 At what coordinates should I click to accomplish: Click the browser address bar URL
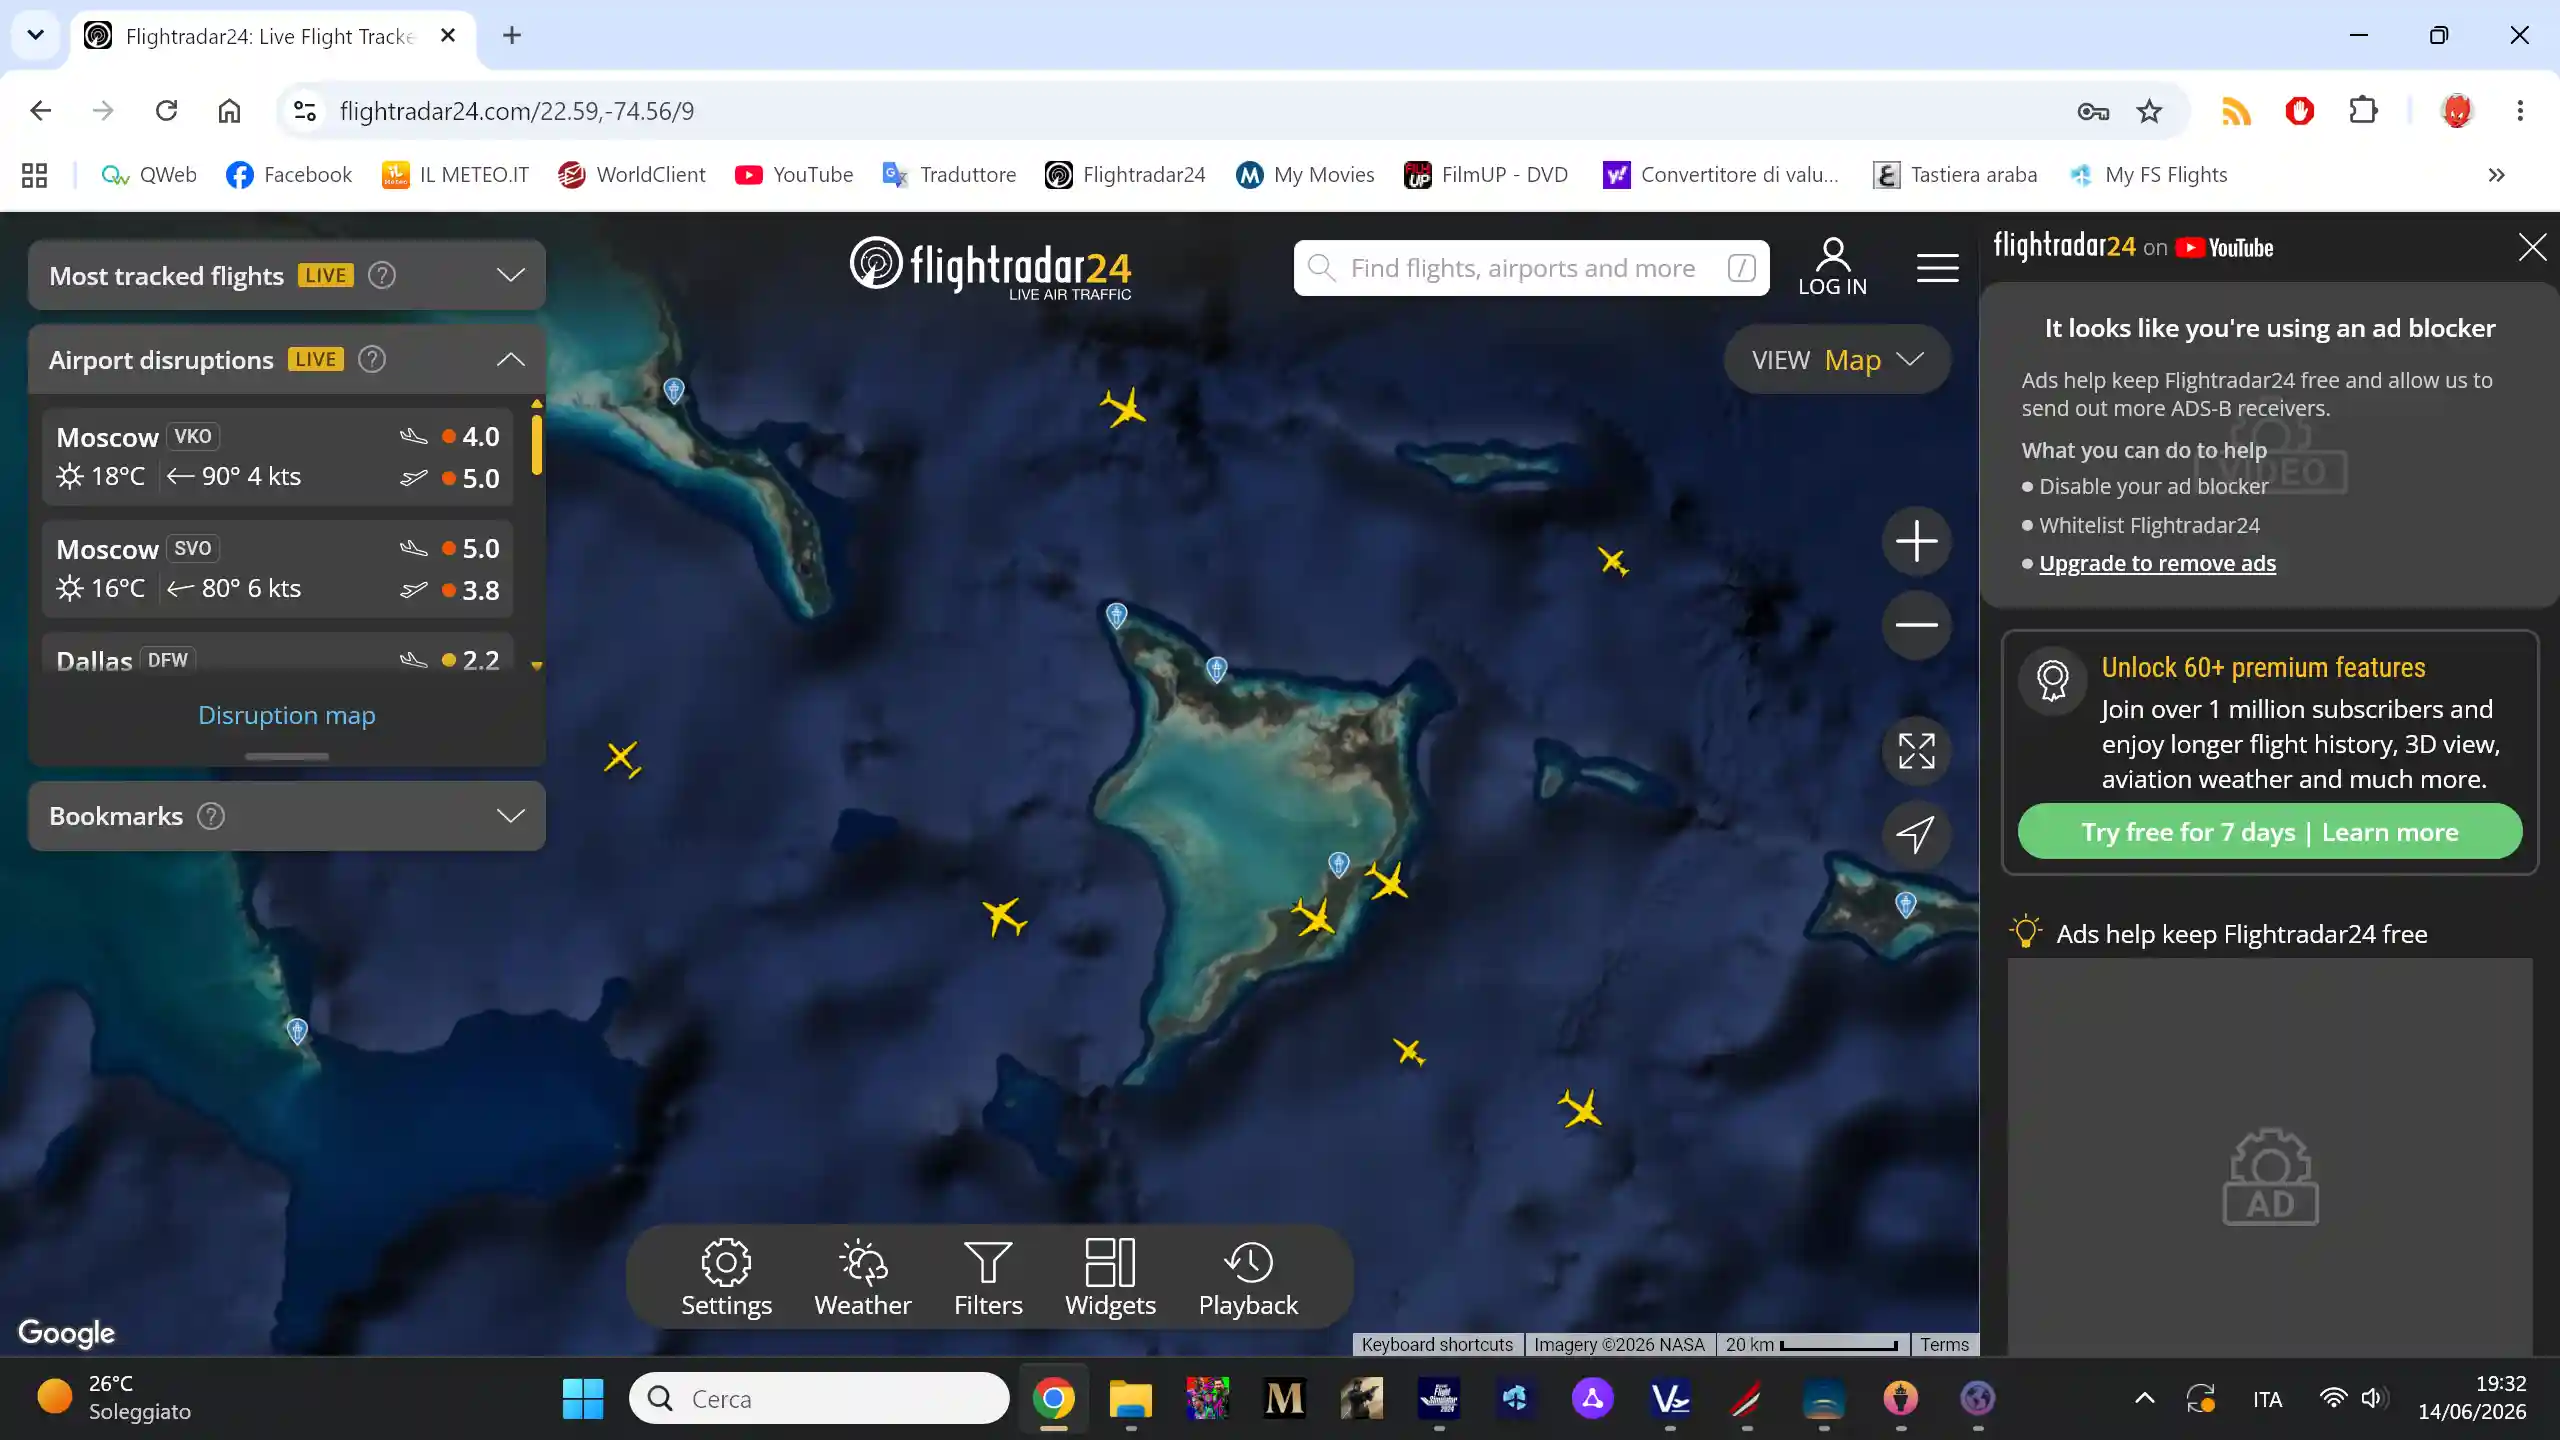[x=517, y=111]
